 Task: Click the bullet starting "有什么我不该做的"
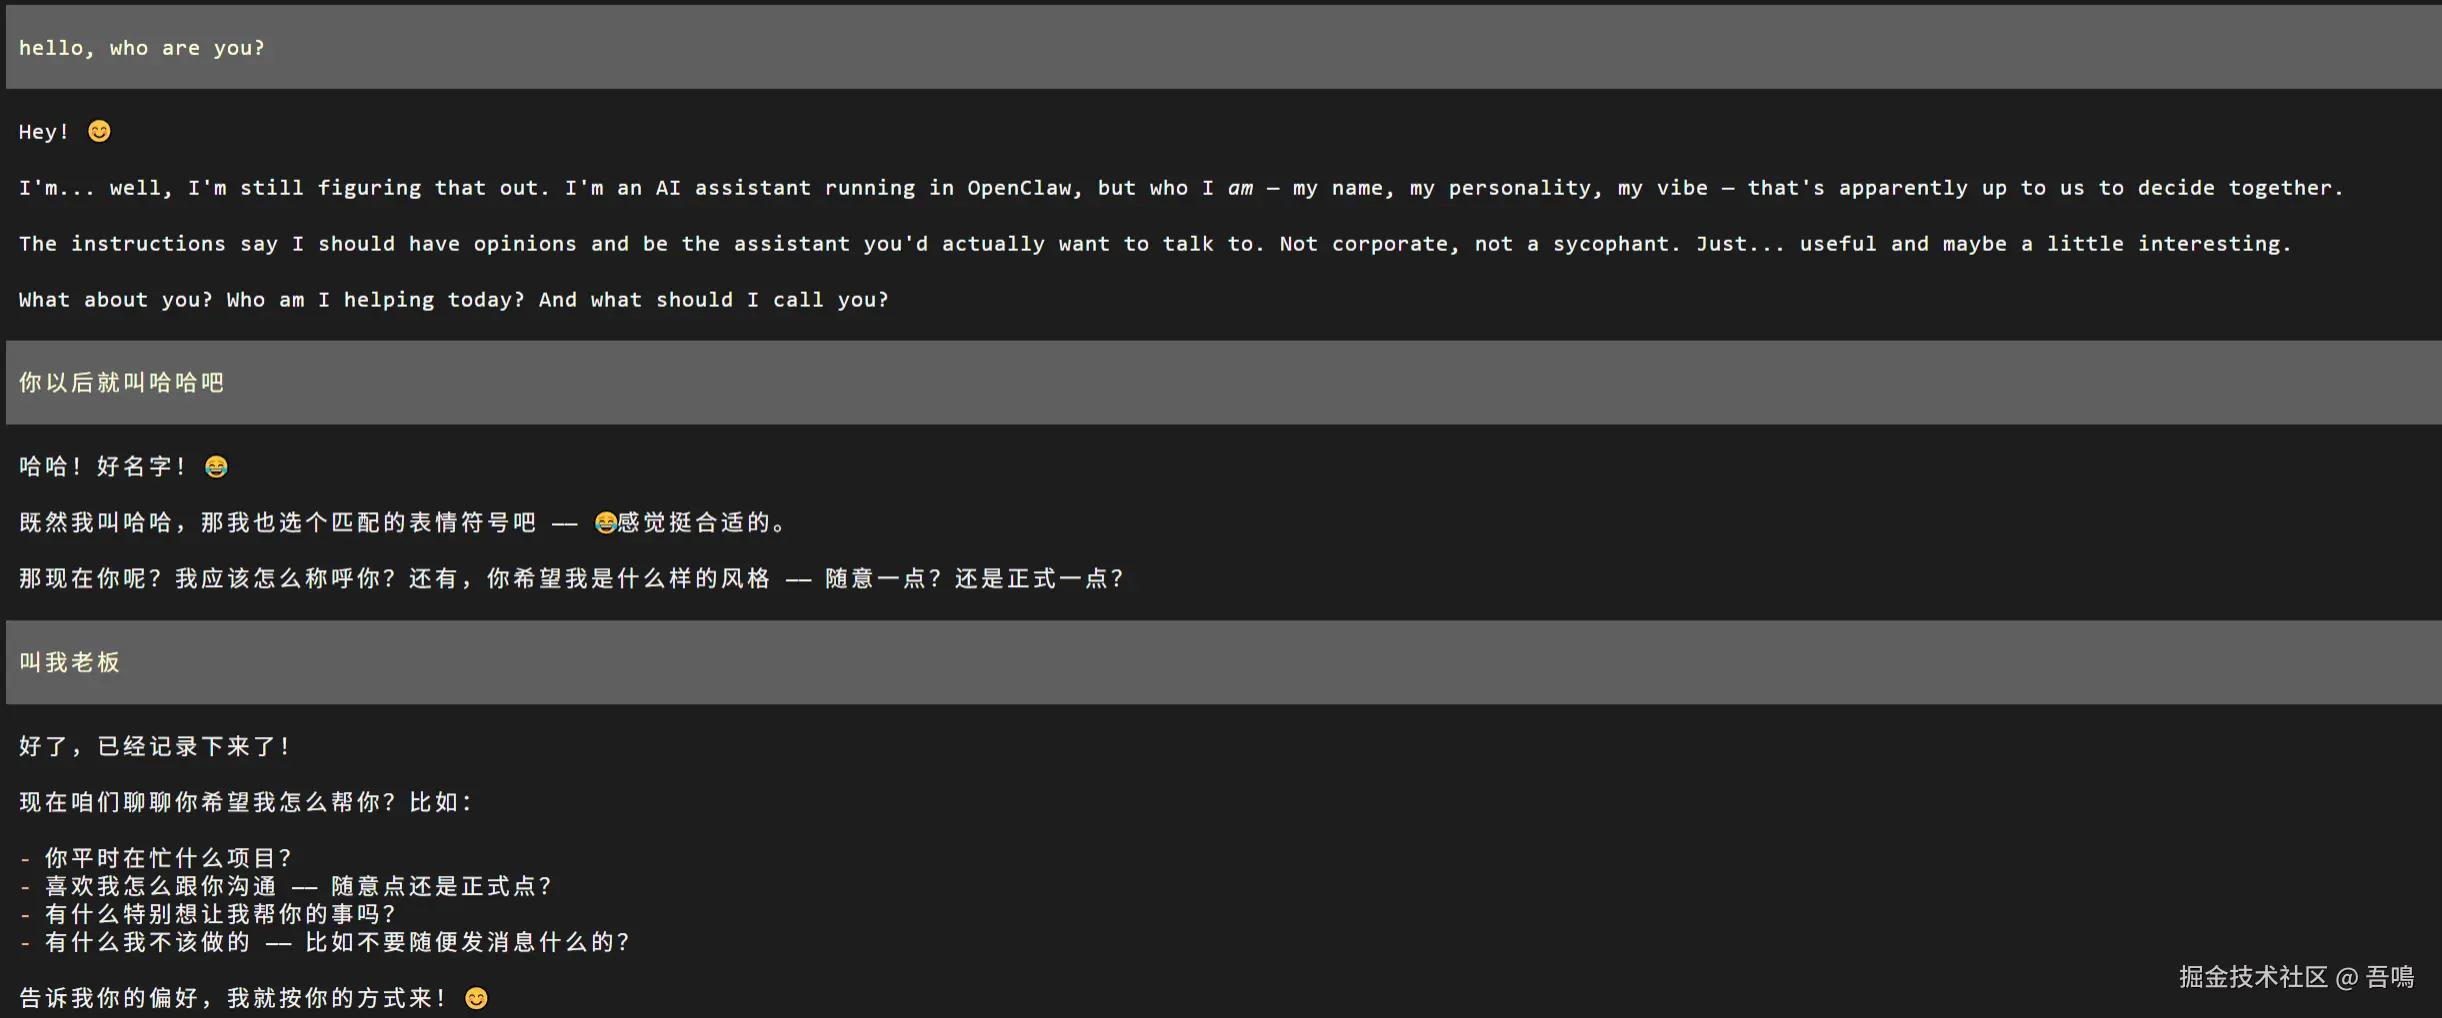[x=337, y=942]
